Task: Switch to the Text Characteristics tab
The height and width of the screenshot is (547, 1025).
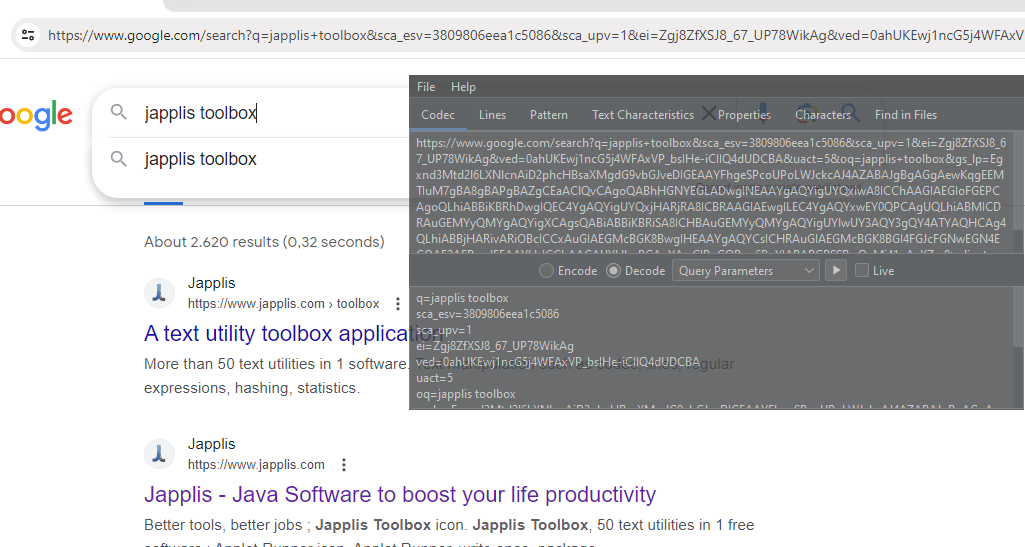Action: click(643, 115)
